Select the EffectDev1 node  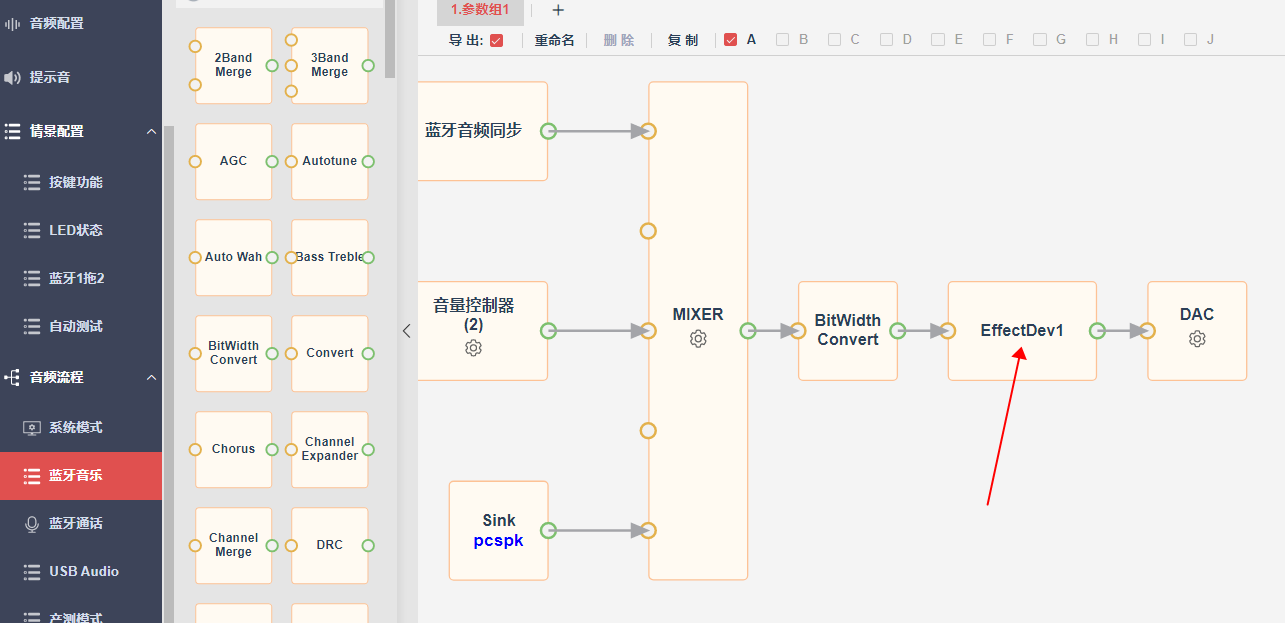(x=1022, y=331)
